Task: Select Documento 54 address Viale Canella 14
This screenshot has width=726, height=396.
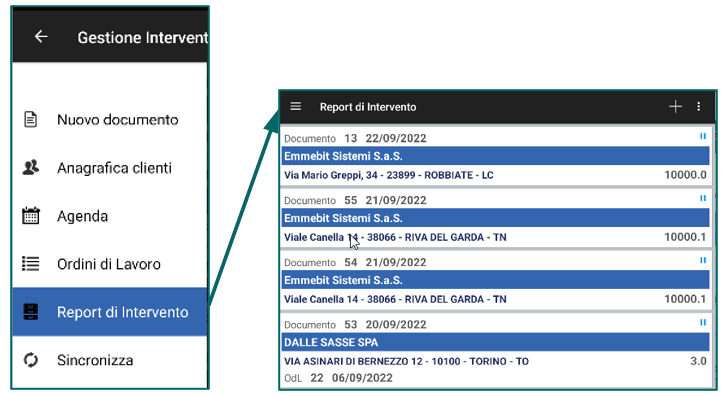Action: (x=395, y=299)
